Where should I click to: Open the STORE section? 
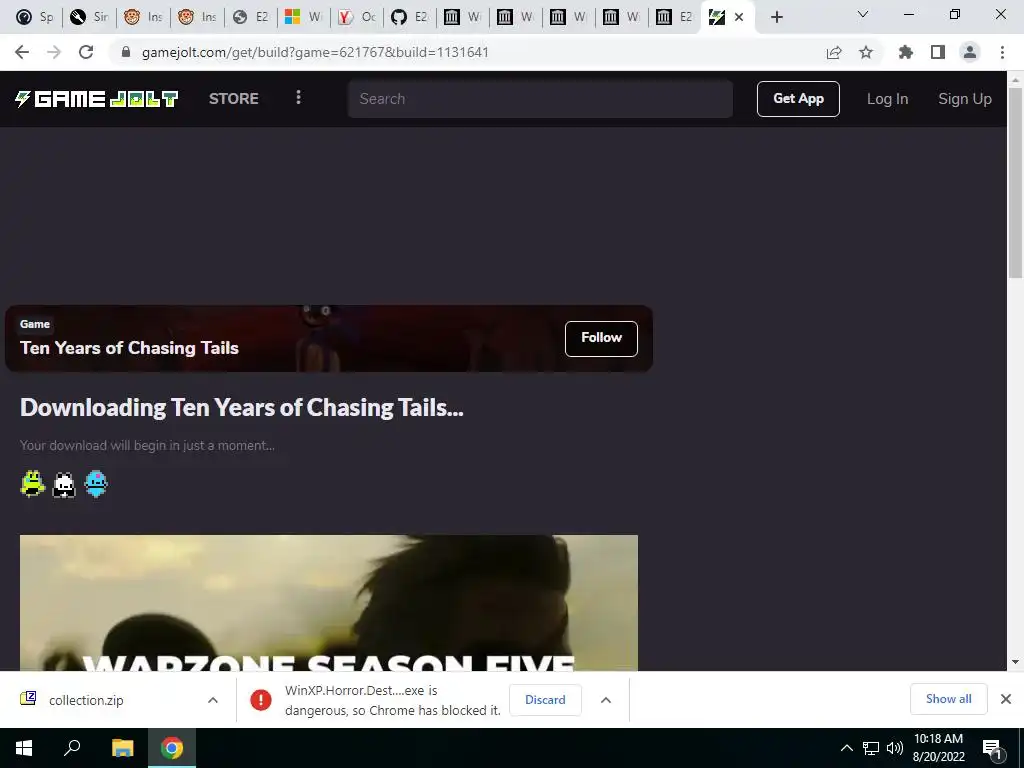click(234, 99)
